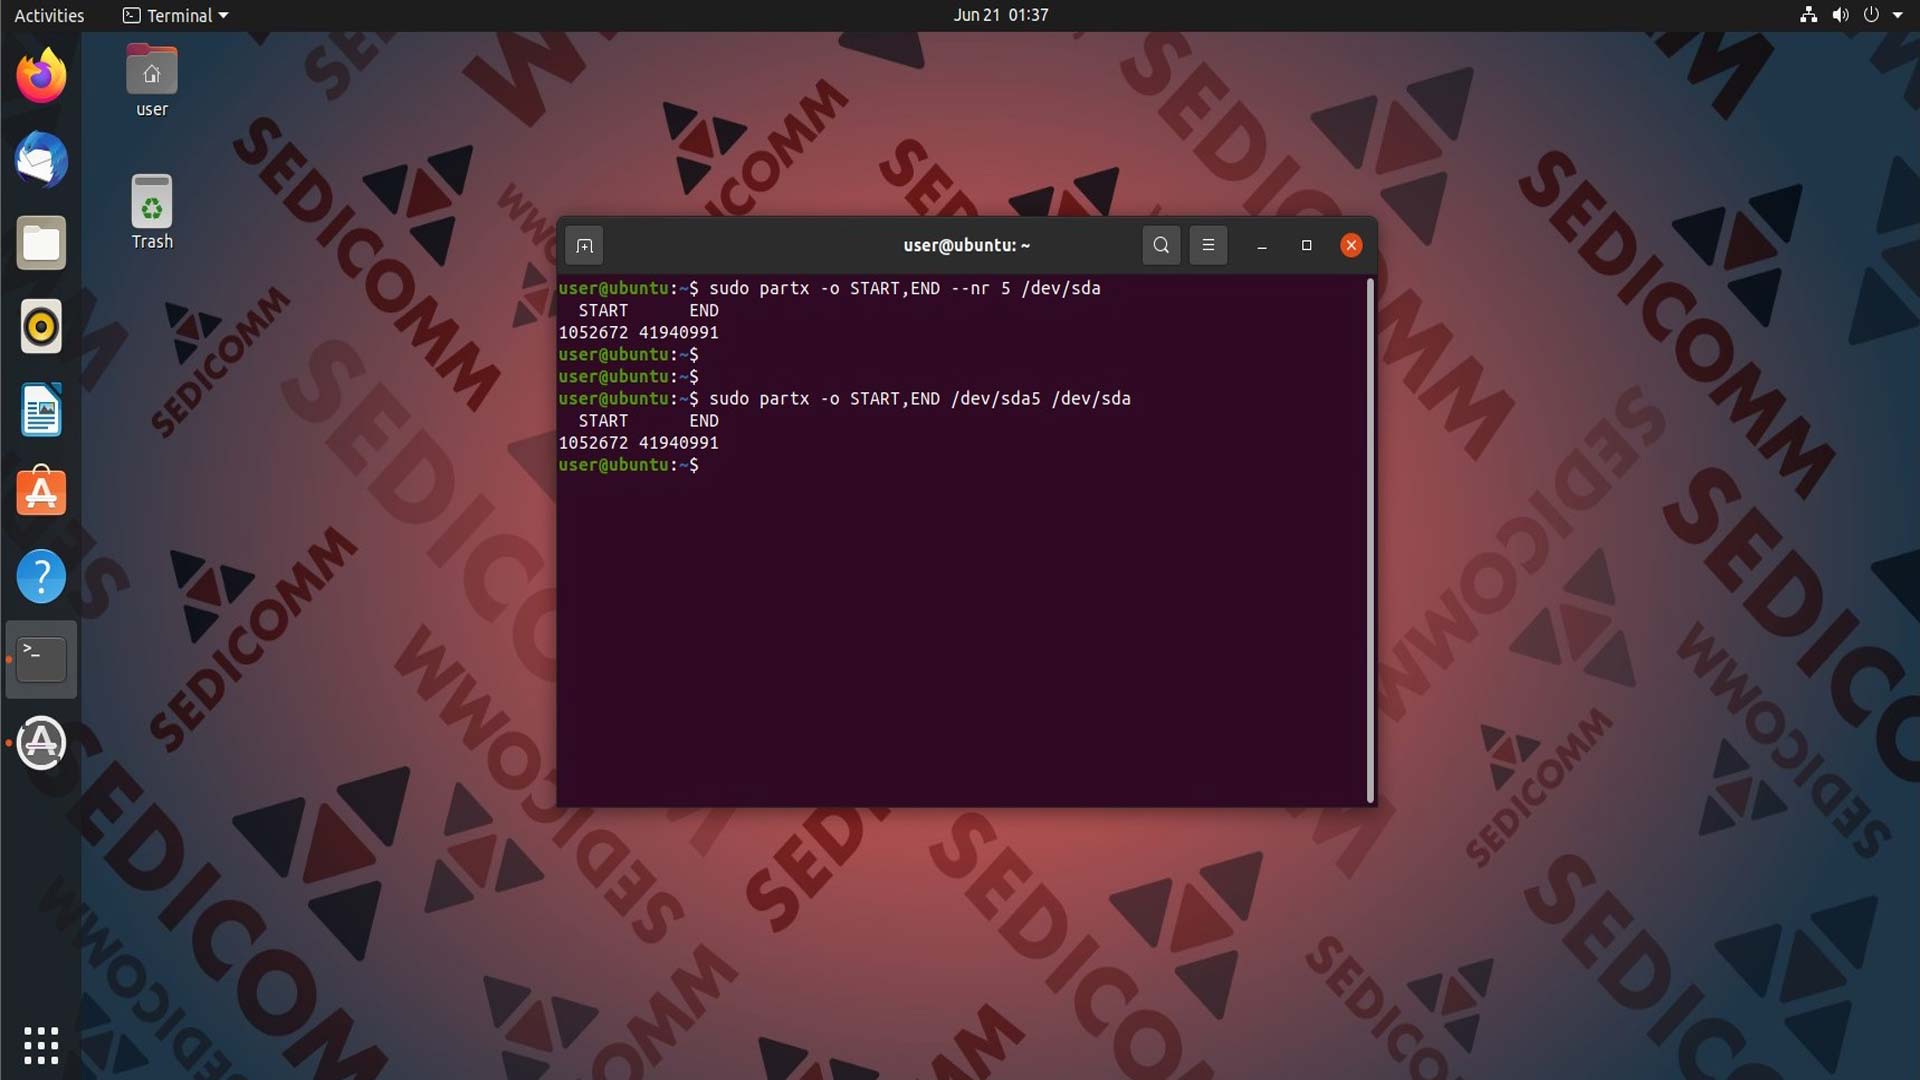Click the volume icon in the top bar
1920x1080 pixels.
(x=1840, y=15)
